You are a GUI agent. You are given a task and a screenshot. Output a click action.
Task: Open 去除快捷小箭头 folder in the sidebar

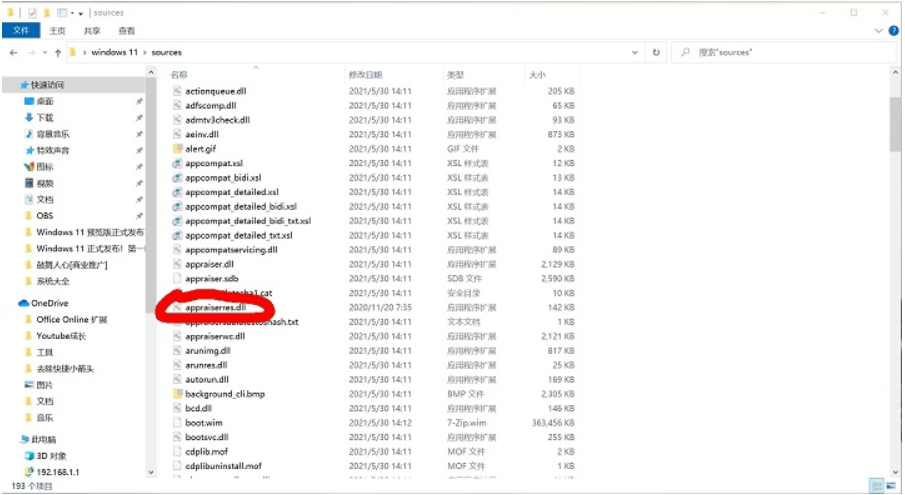[x=65, y=368]
